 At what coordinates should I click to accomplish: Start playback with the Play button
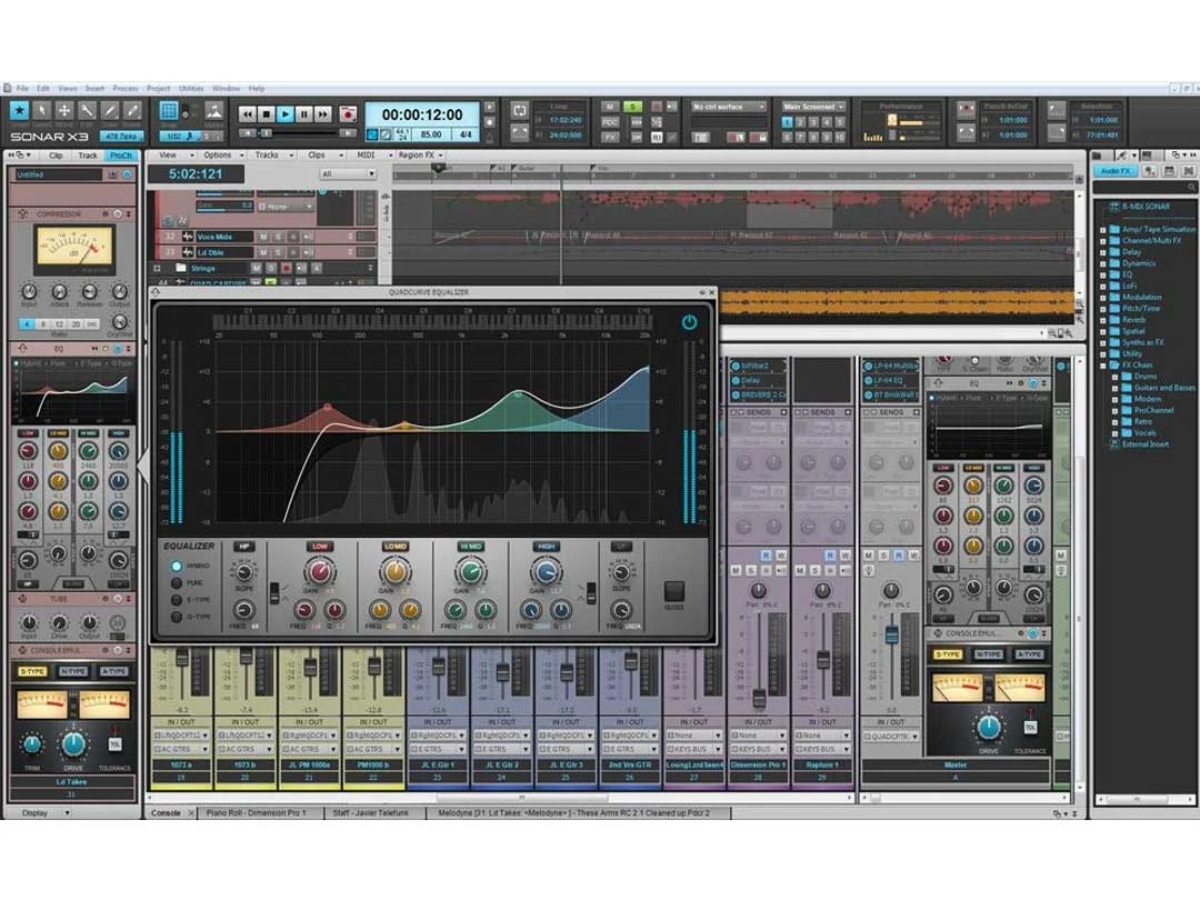click(285, 114)
